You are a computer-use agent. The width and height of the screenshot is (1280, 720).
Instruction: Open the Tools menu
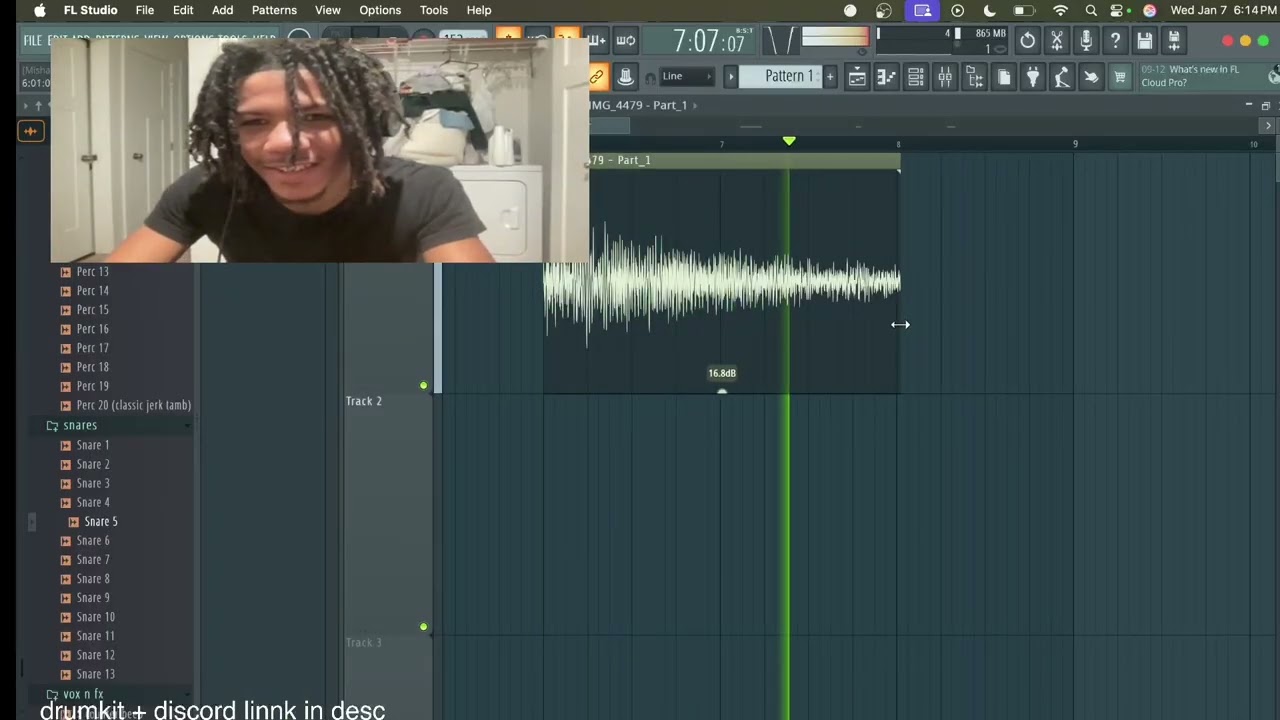[x=434, y=10]
